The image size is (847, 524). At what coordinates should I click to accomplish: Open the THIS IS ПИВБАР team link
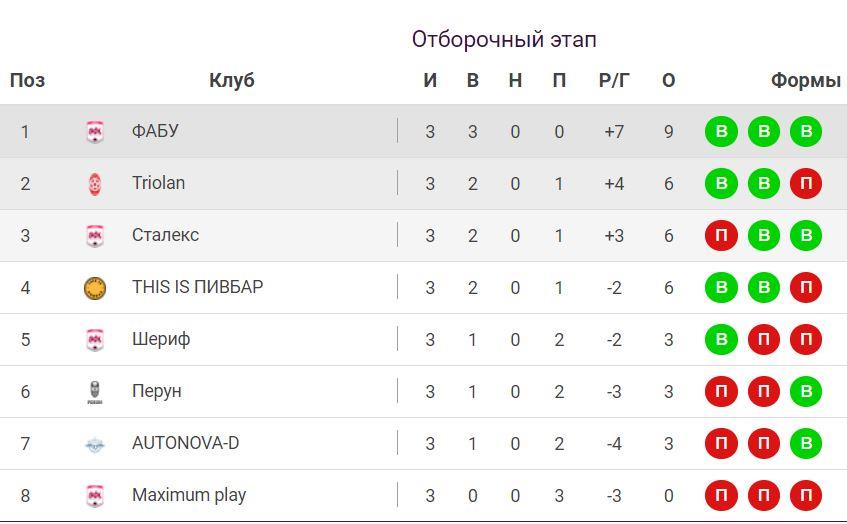pyautogui.click(x=197, y=287)
